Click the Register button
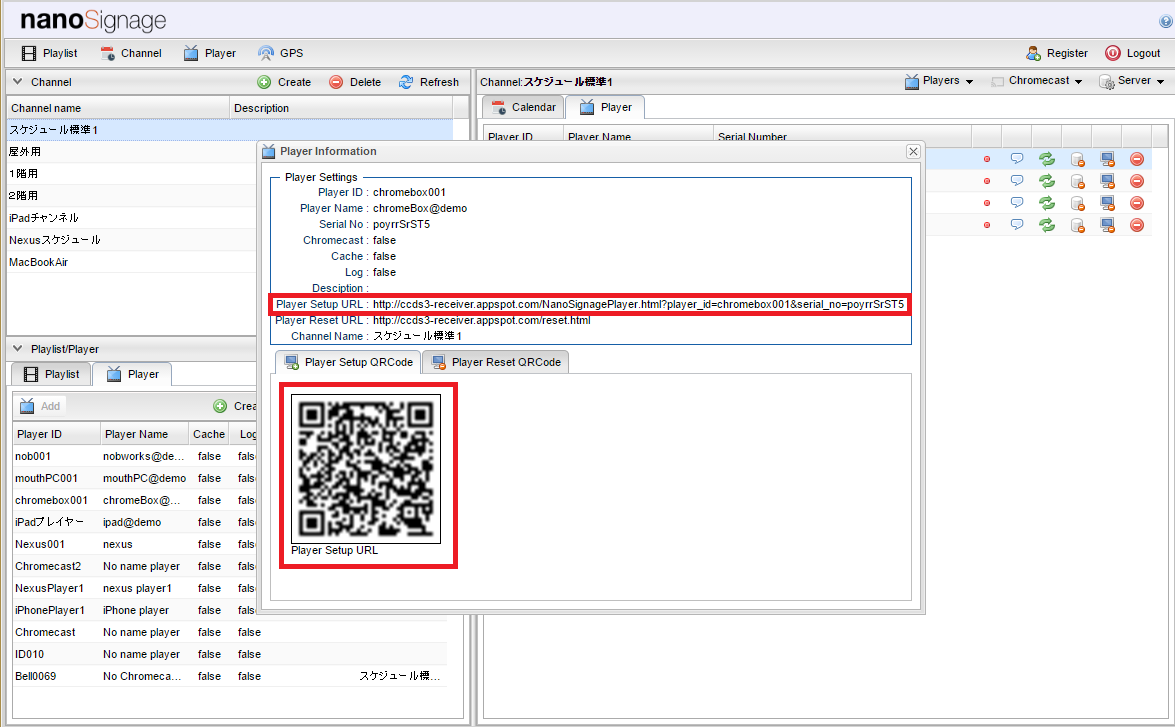The width and height of the screenshot is (1175, 727). pos(1057,53)
